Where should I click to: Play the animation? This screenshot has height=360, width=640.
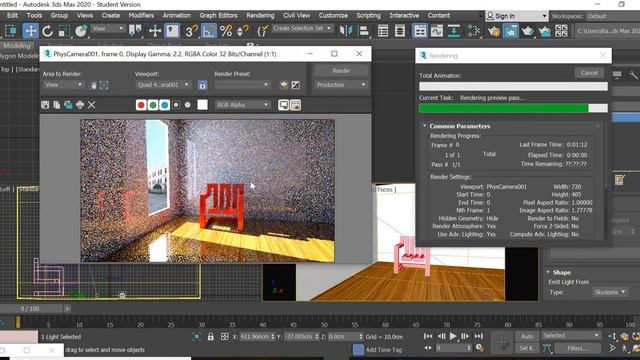click(x=453, y=336)
